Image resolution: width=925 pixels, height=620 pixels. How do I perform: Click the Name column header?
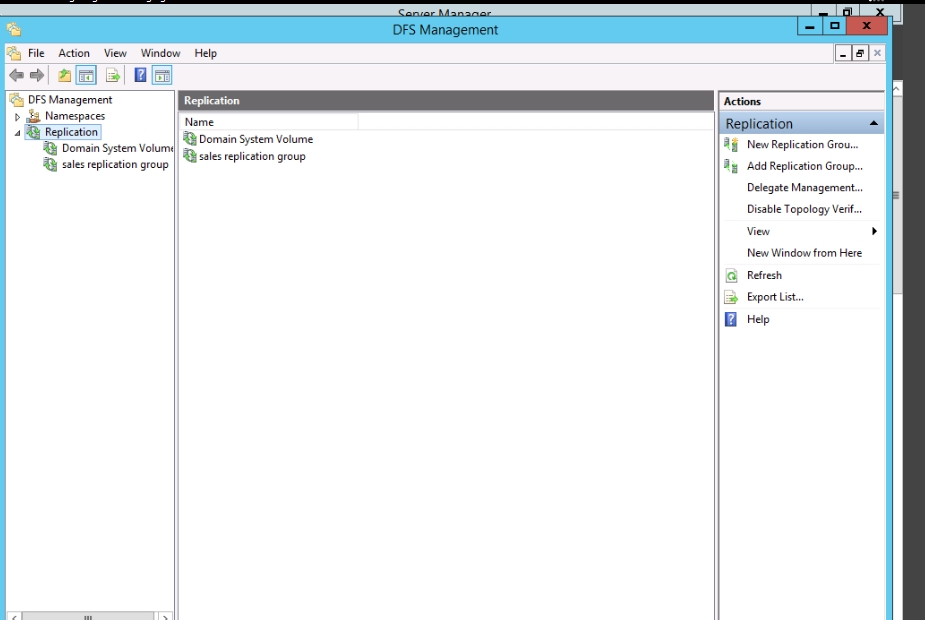(x=268, y=122)
